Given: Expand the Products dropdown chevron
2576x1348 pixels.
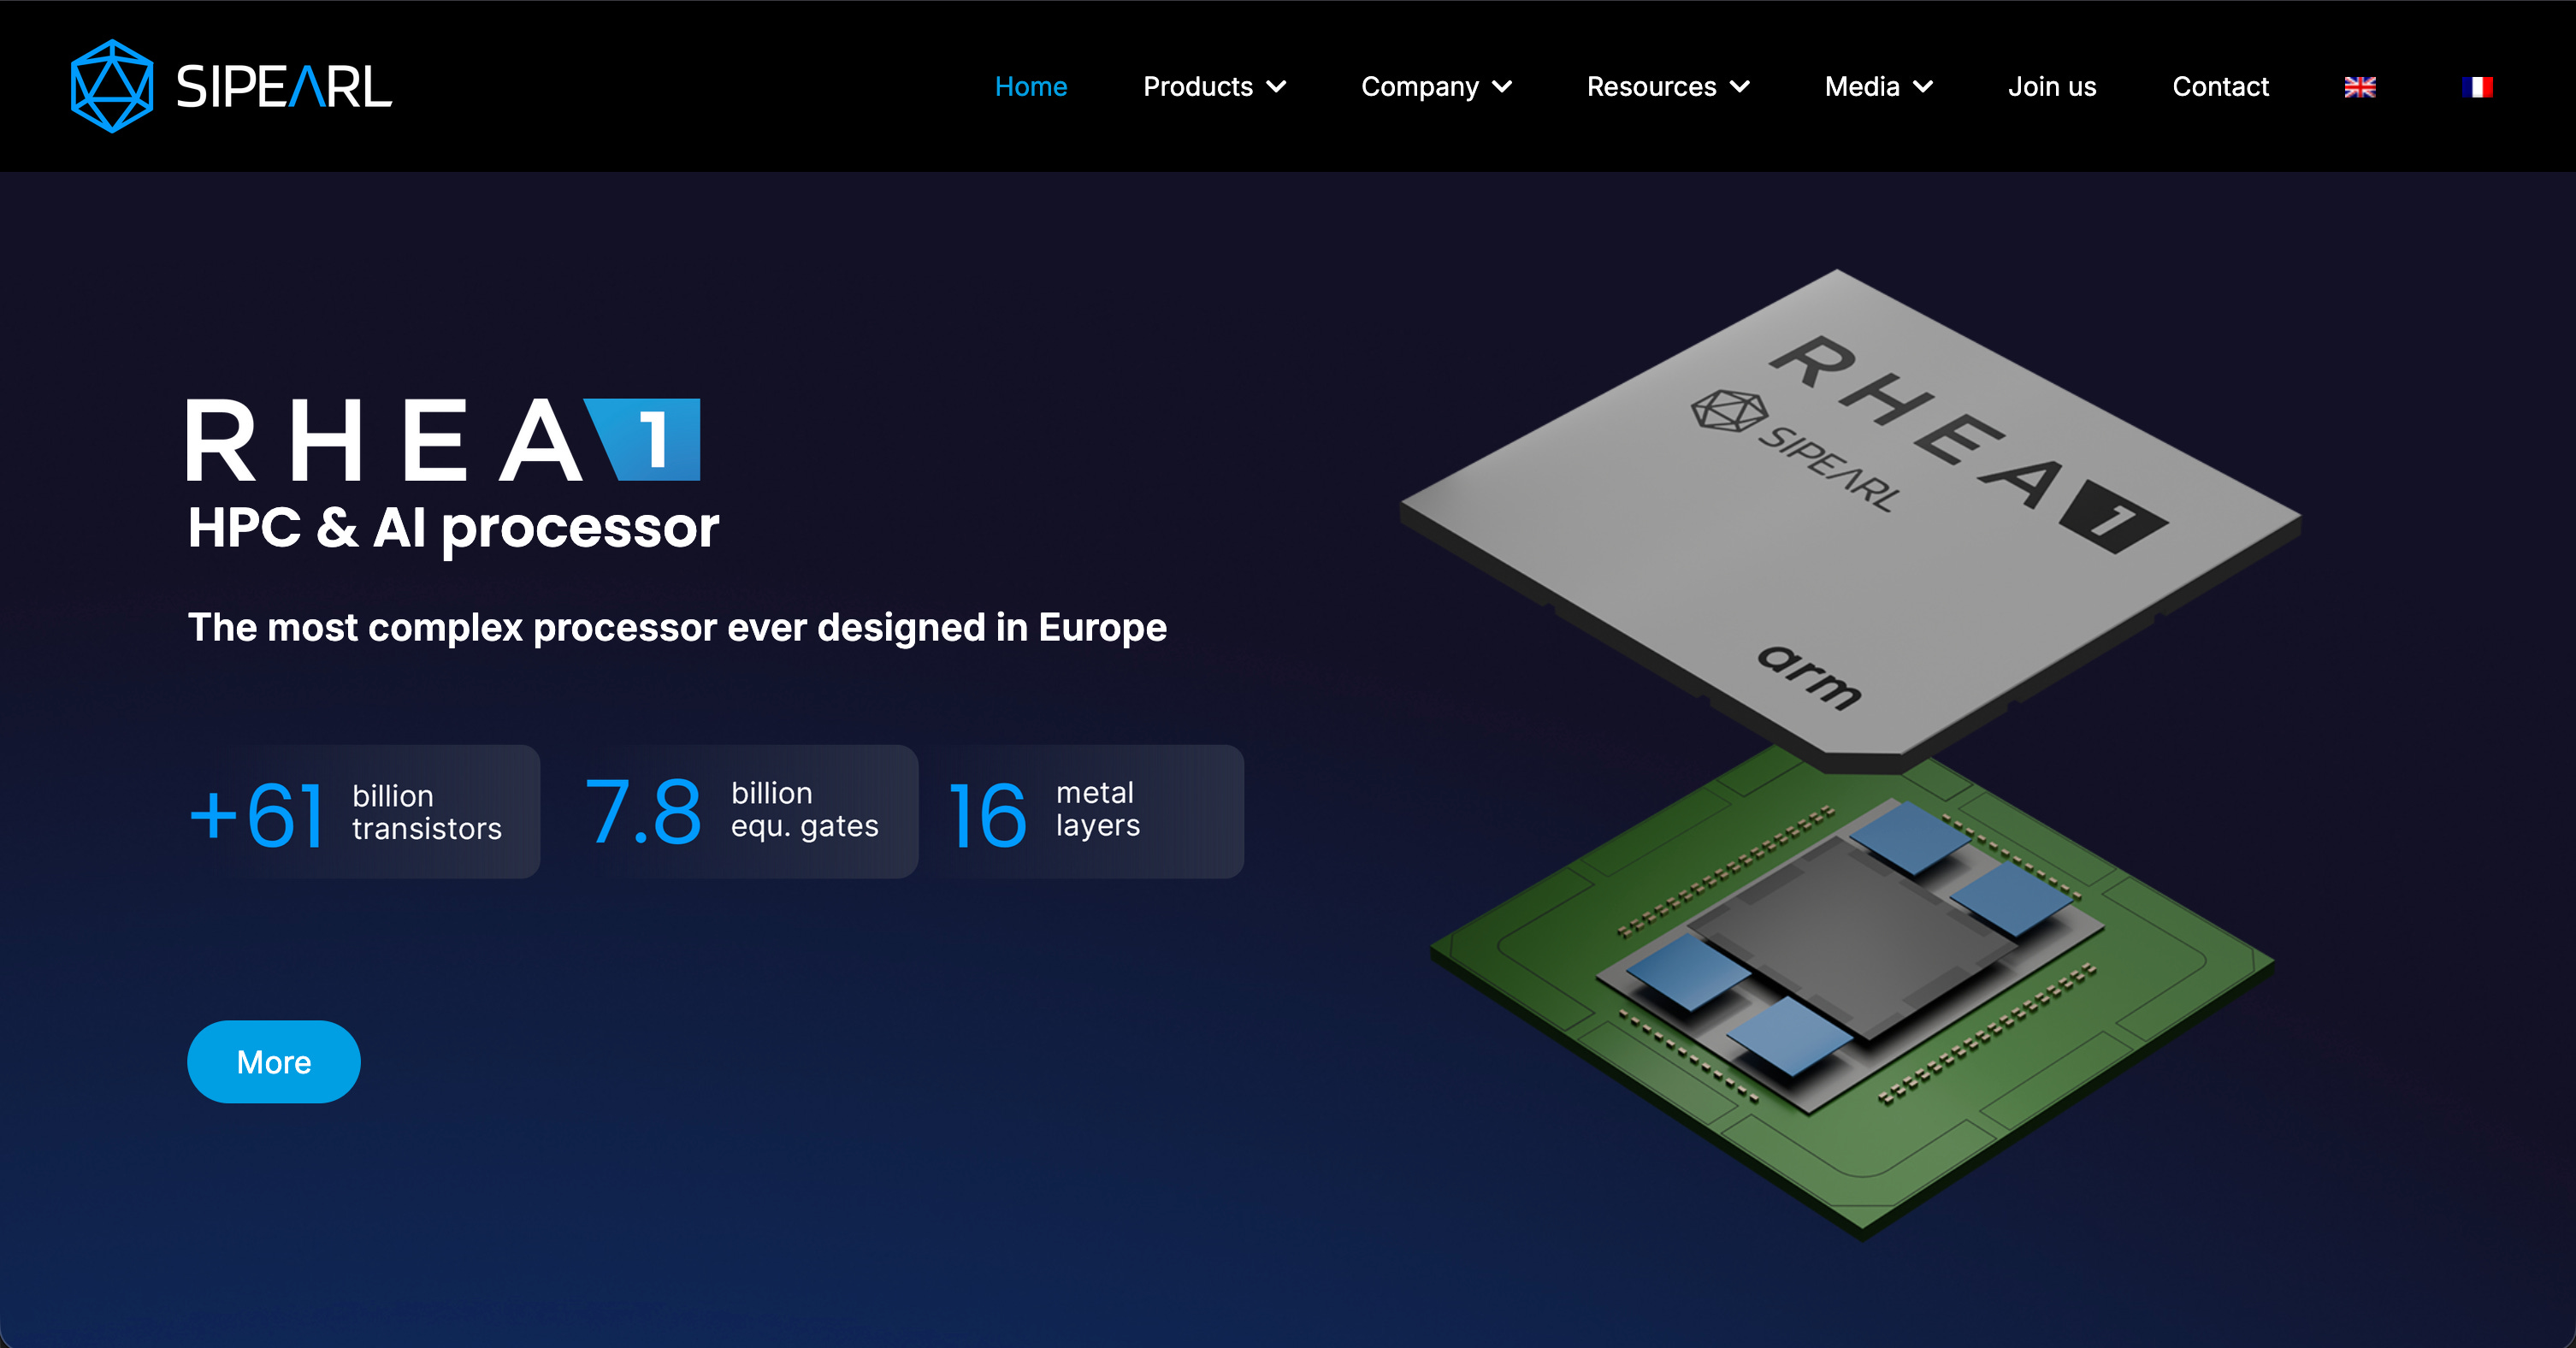Looking at the screenshot, I should click(x=1276, y=87).
